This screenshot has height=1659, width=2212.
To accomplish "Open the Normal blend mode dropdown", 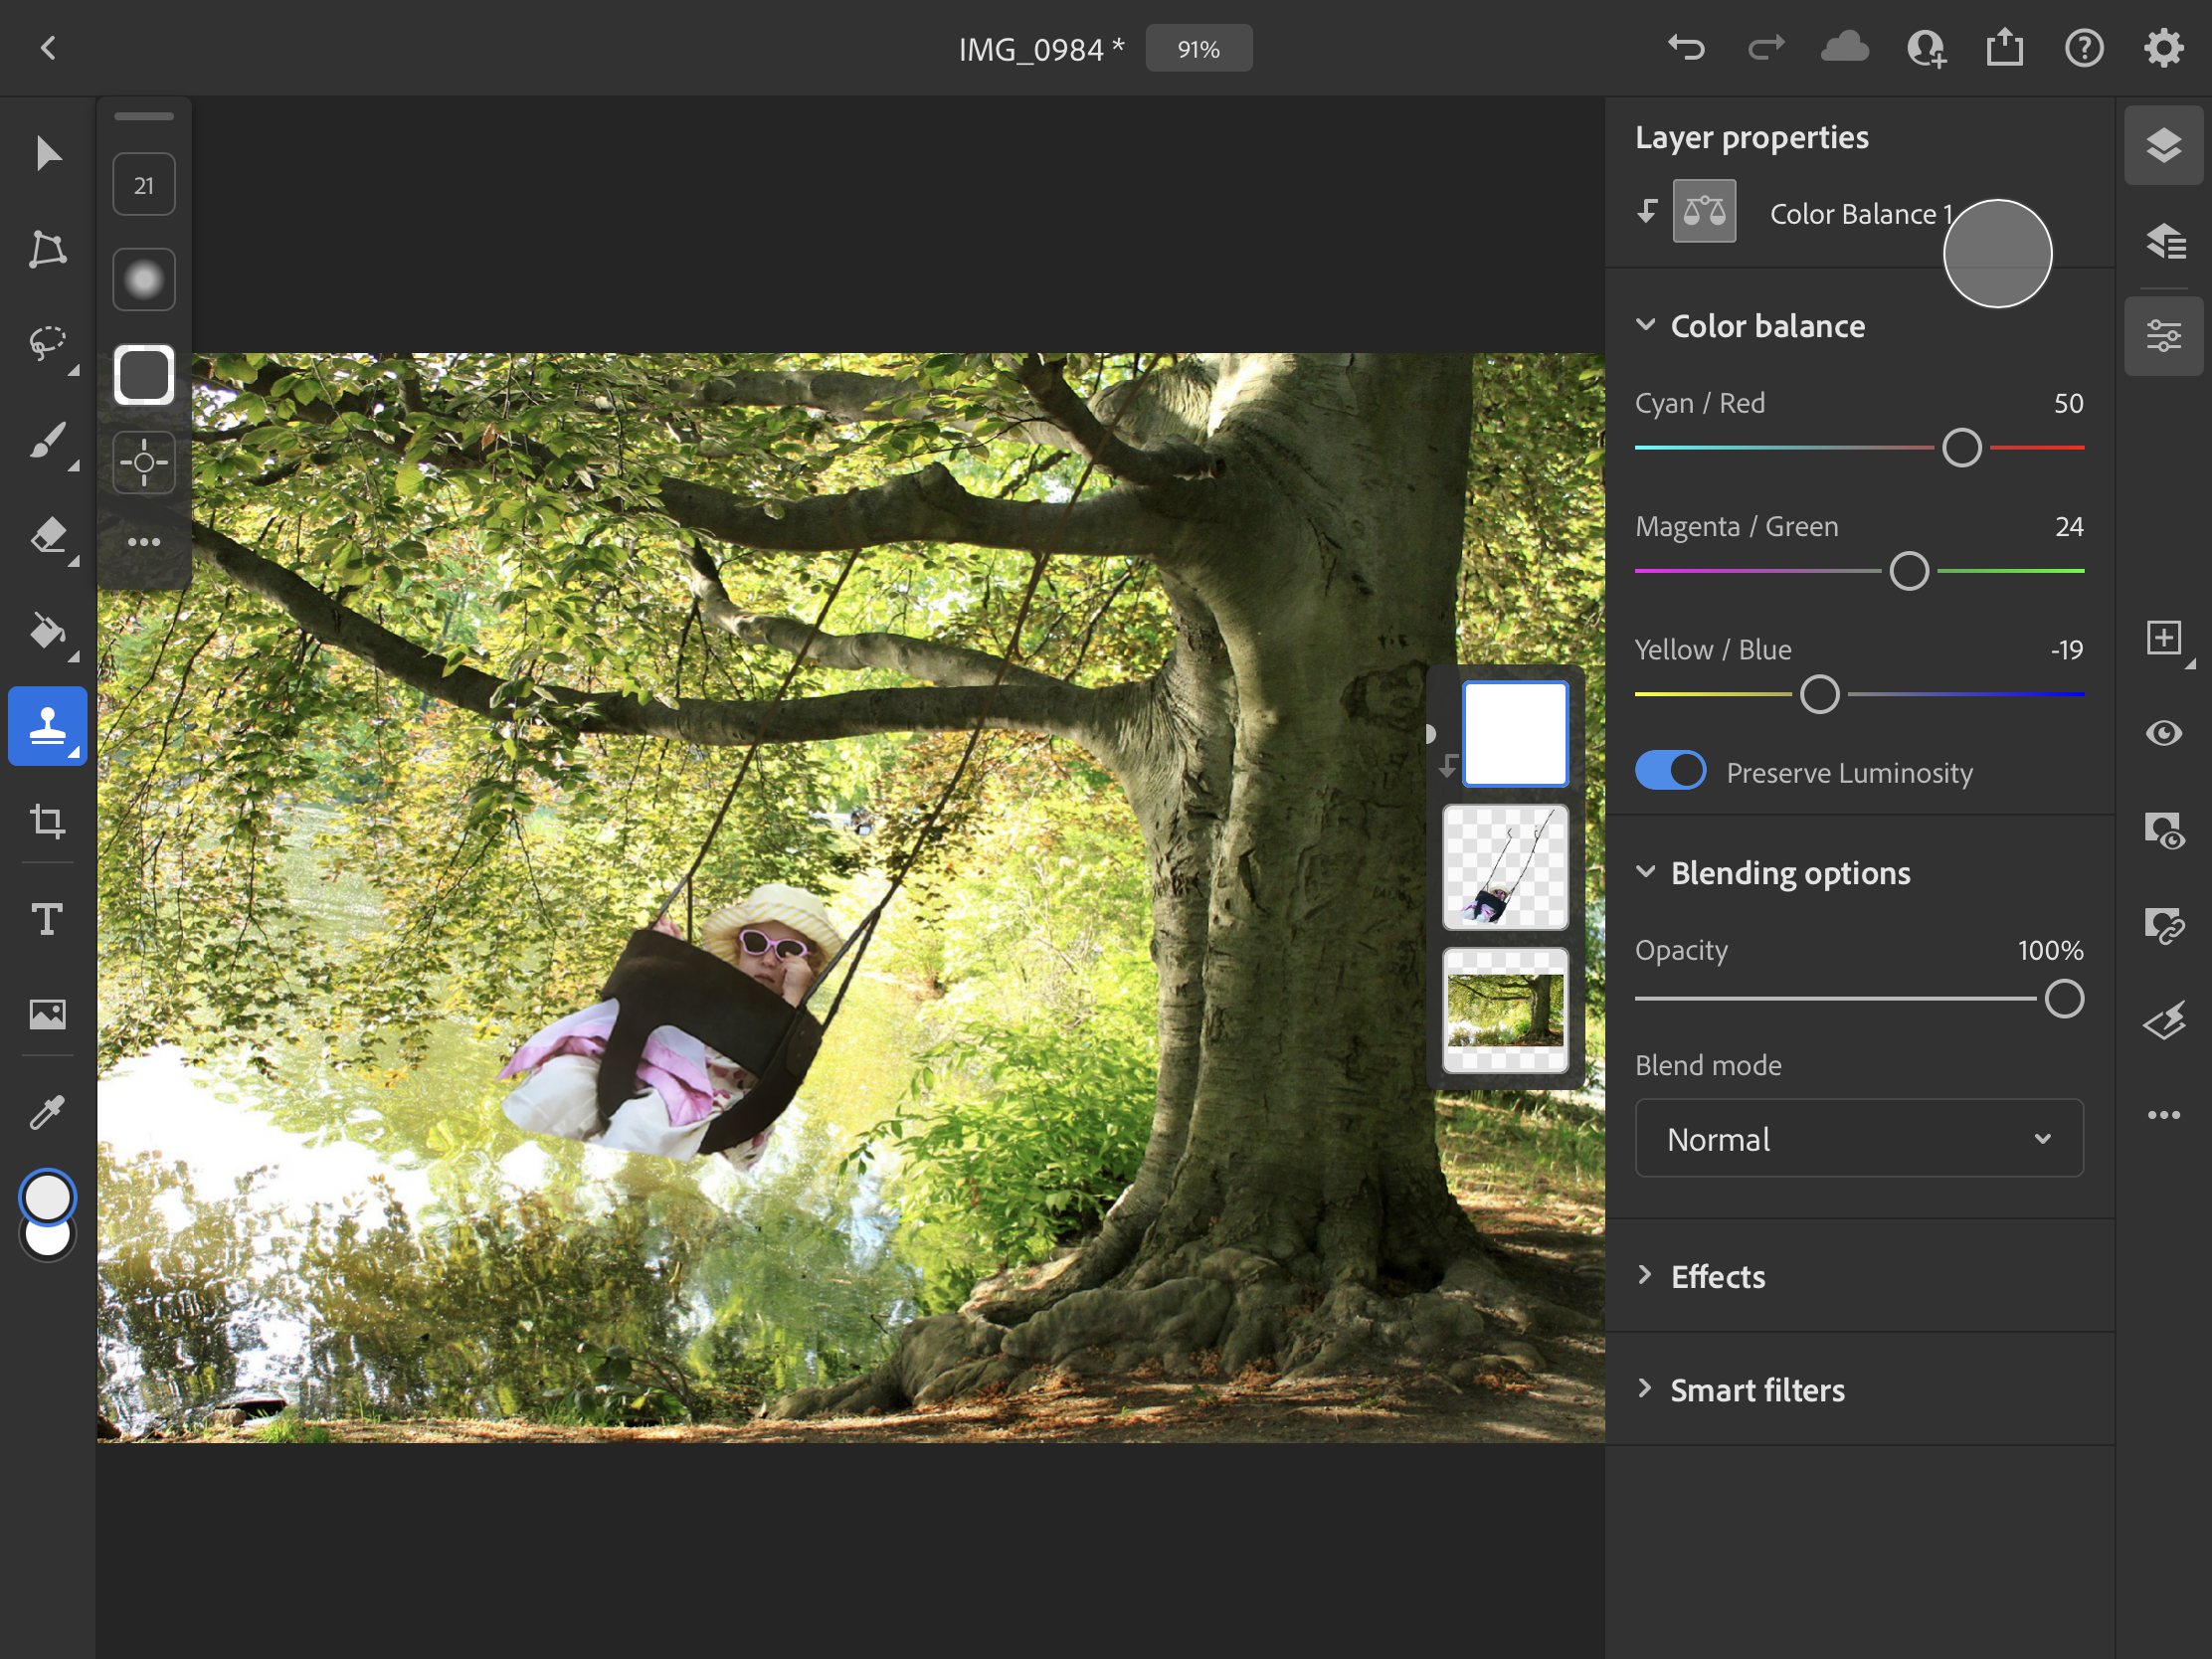I will coord(1859,1139).
